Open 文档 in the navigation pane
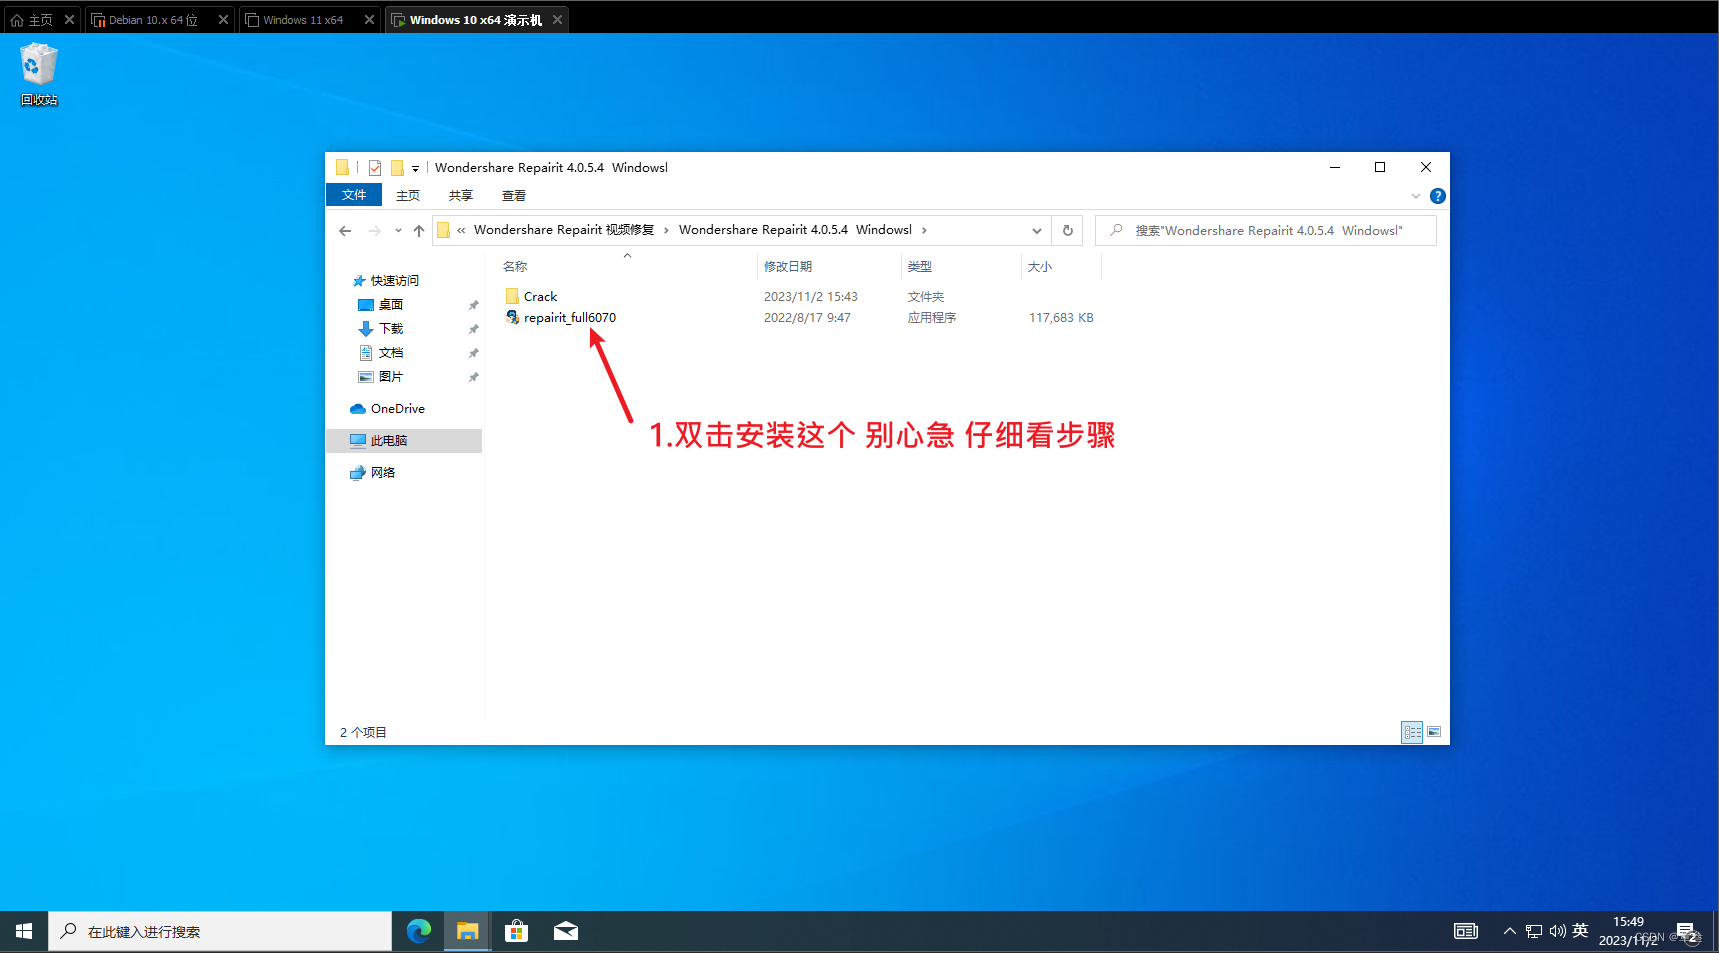The height and width of the screenshot is (953, 1719). pyautogui.click(x=391, y=353)
